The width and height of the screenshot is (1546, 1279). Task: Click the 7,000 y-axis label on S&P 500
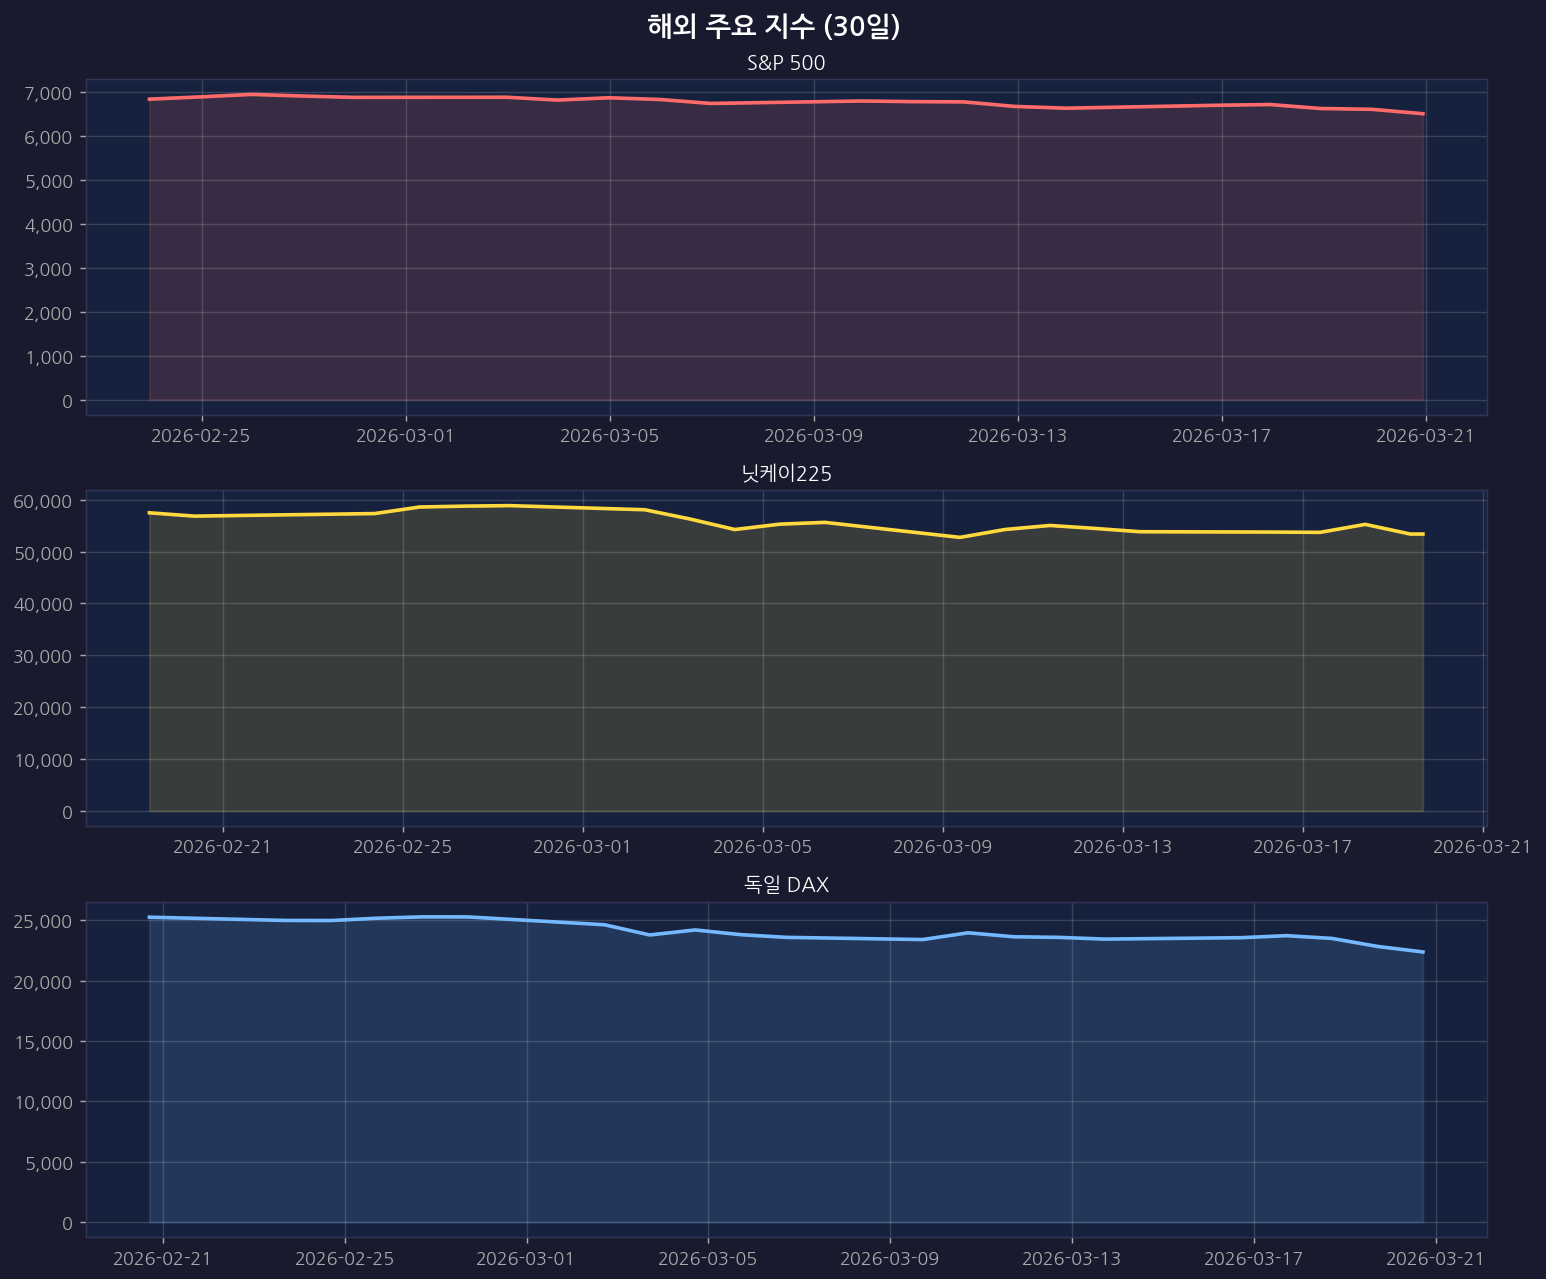click(47, 93)
